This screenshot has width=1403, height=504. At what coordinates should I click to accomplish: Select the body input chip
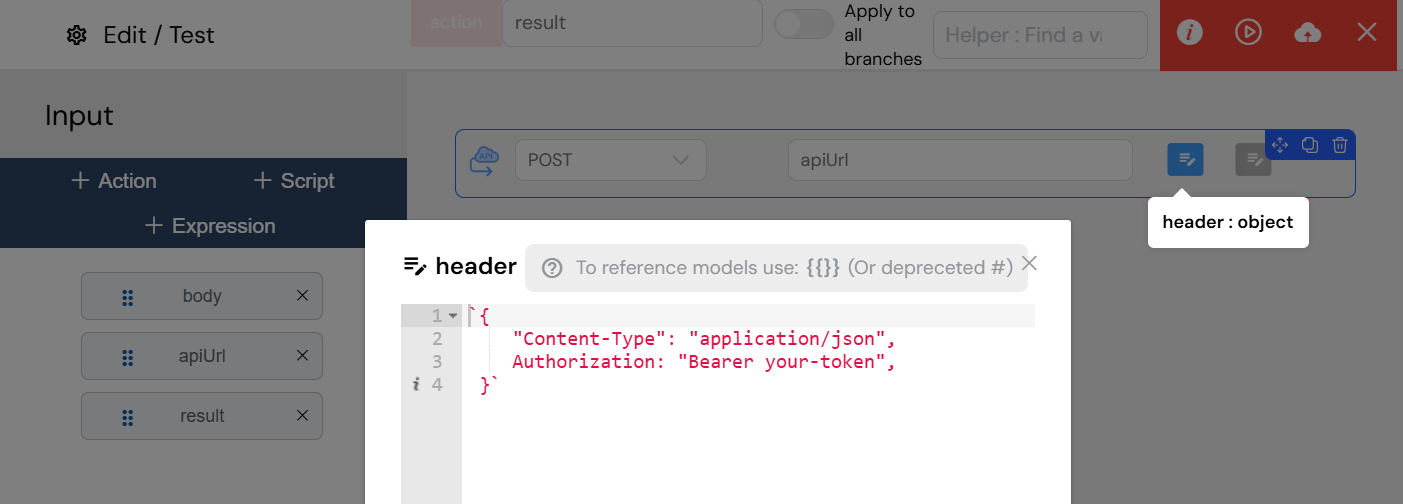point(202,296)
